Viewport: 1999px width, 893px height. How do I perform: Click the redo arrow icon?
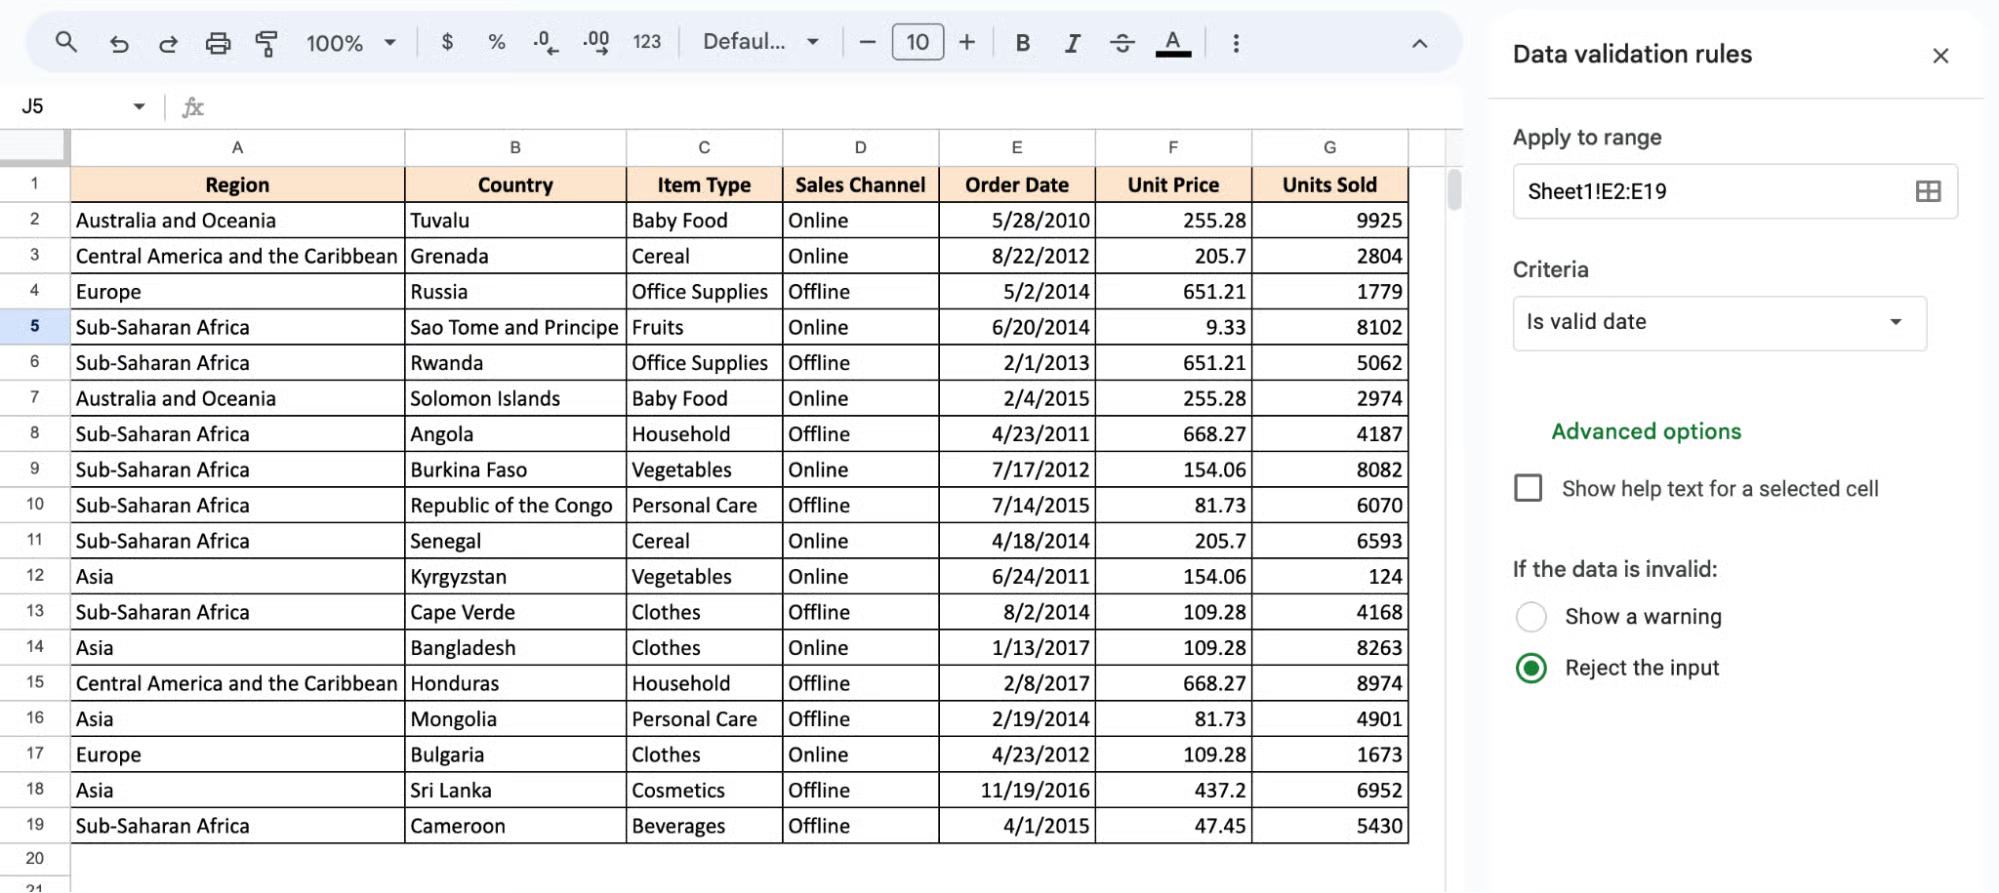pyautogui.click(x=168, y=43)
